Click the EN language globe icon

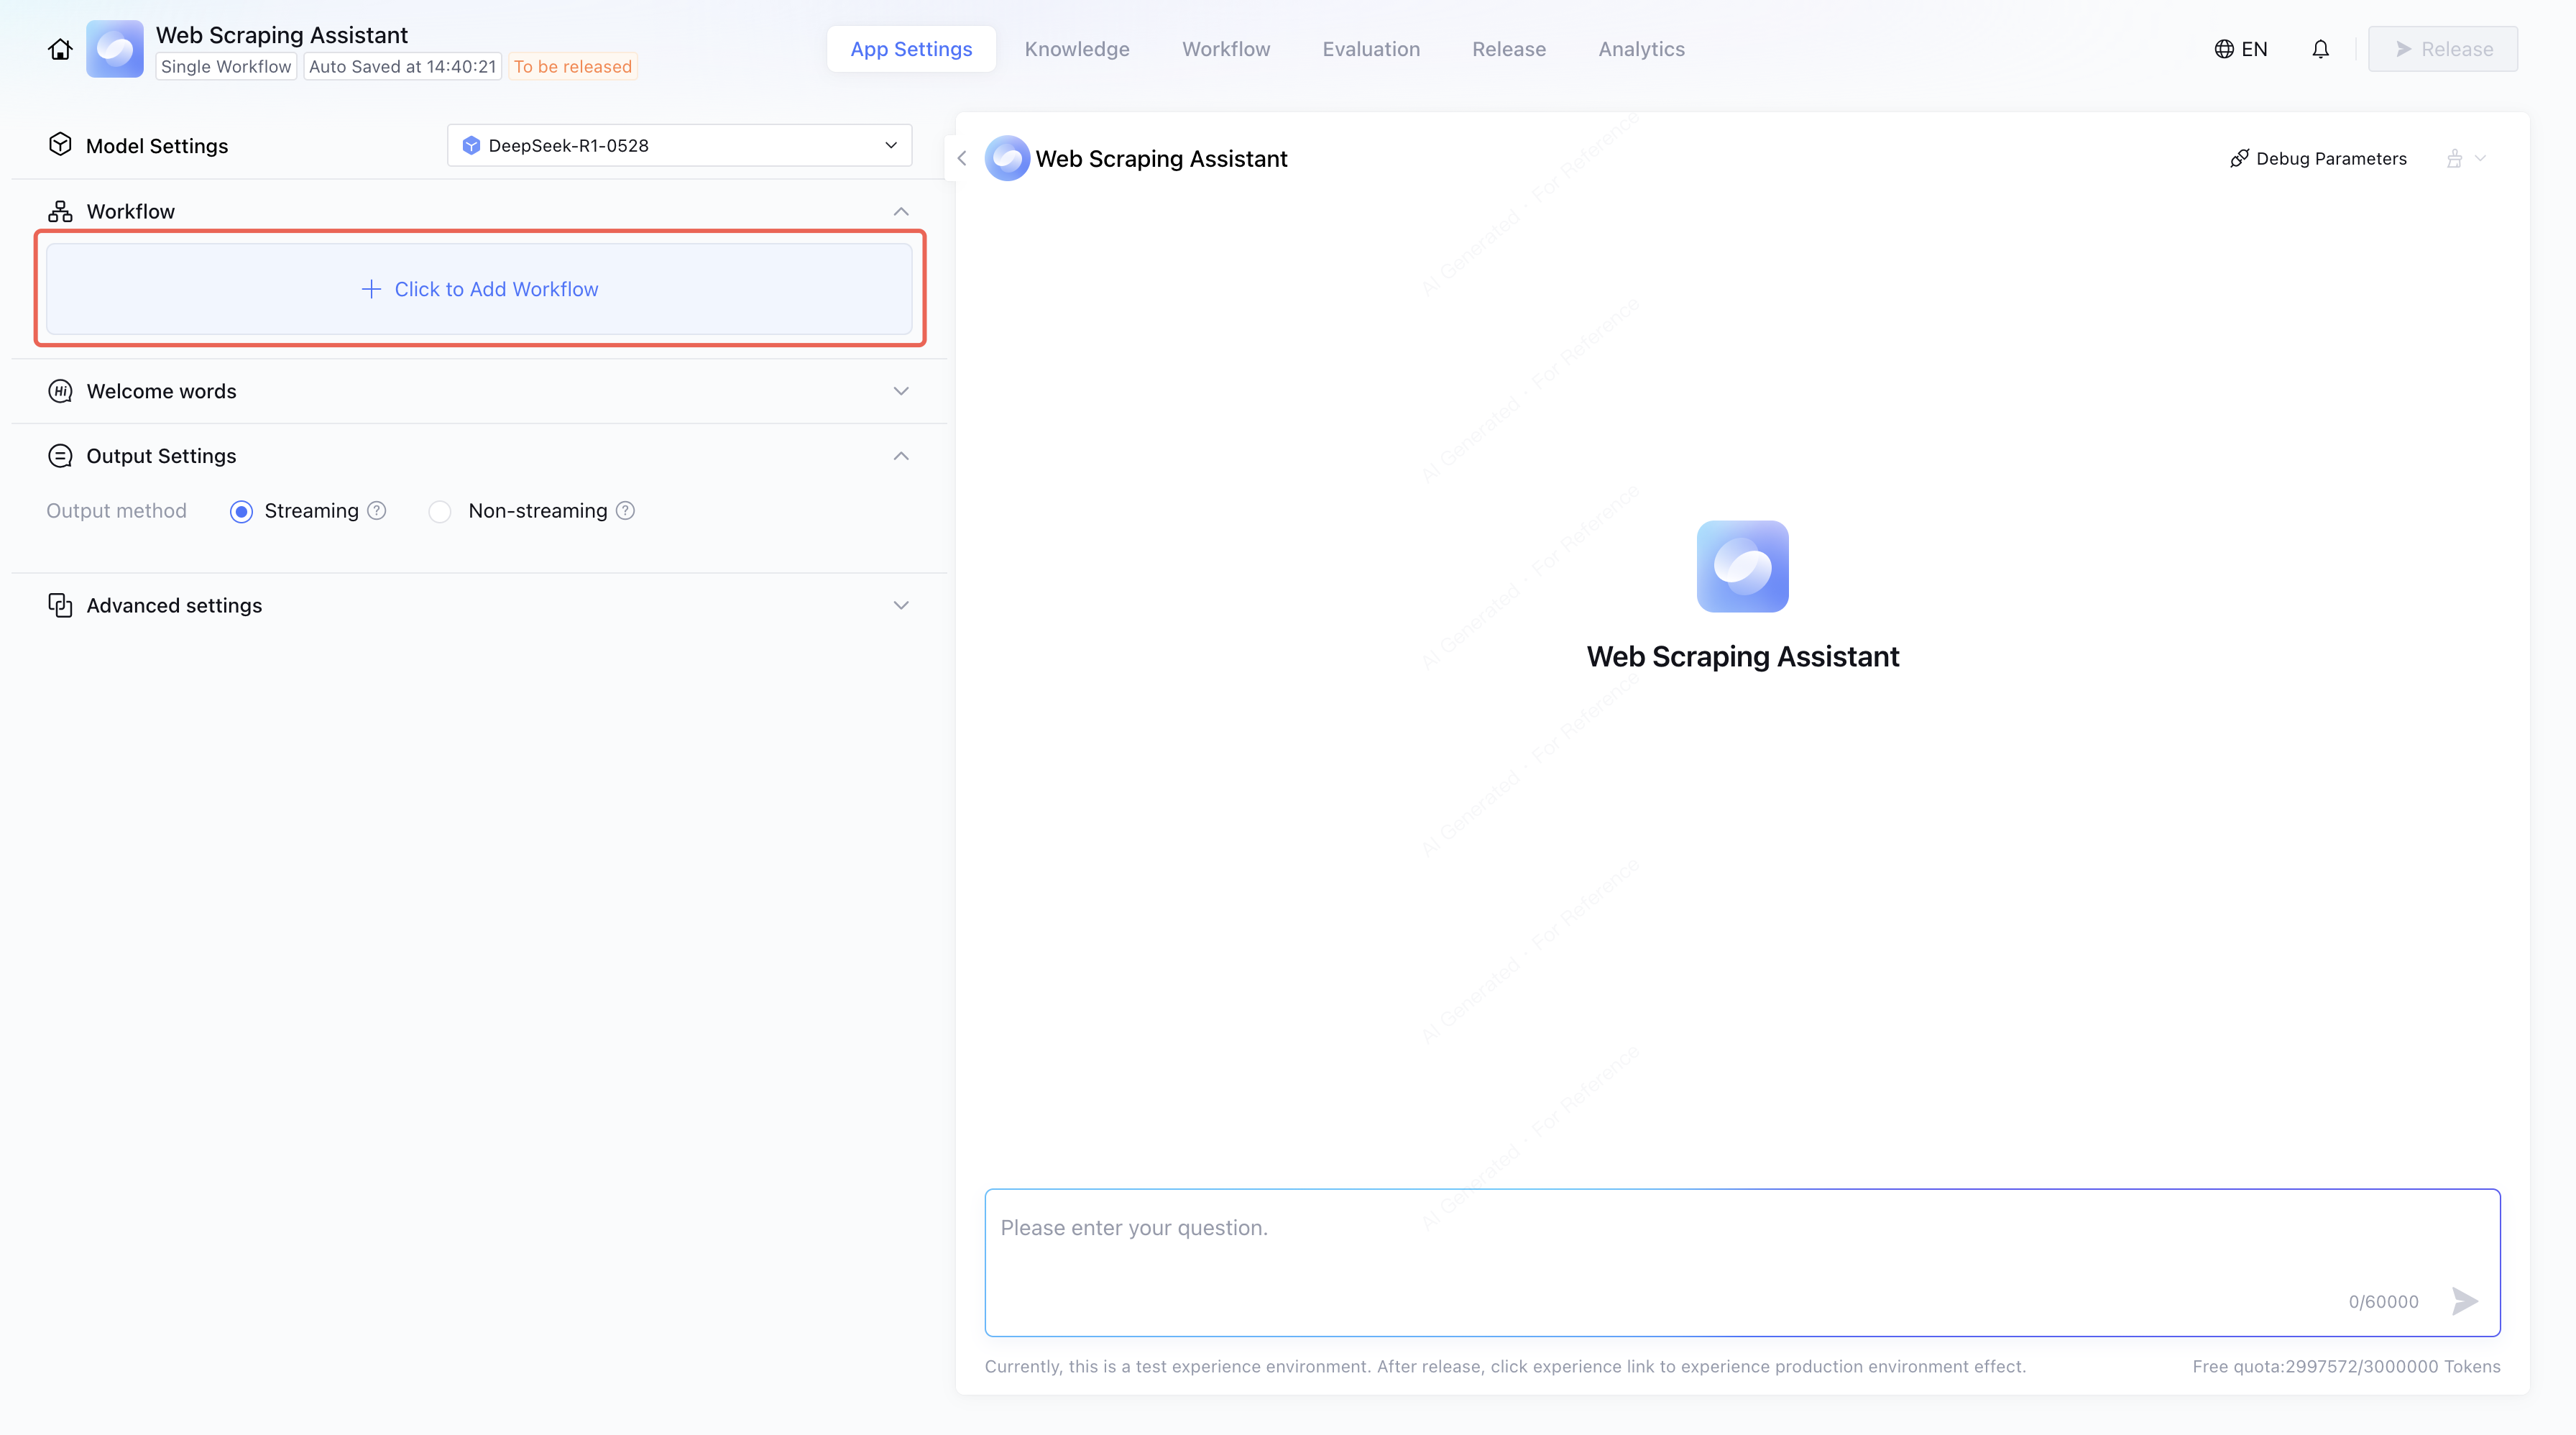tap(2223, 49)
